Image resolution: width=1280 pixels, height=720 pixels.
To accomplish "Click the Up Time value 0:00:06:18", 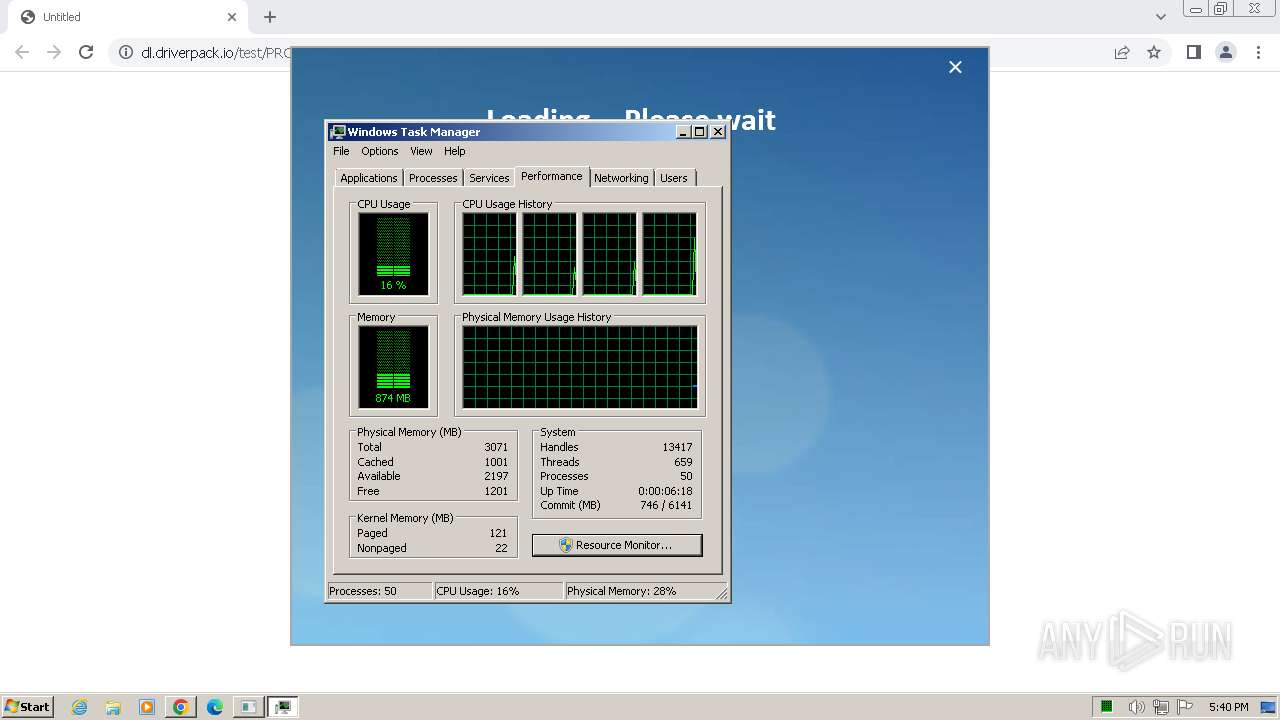I will 665,491.
